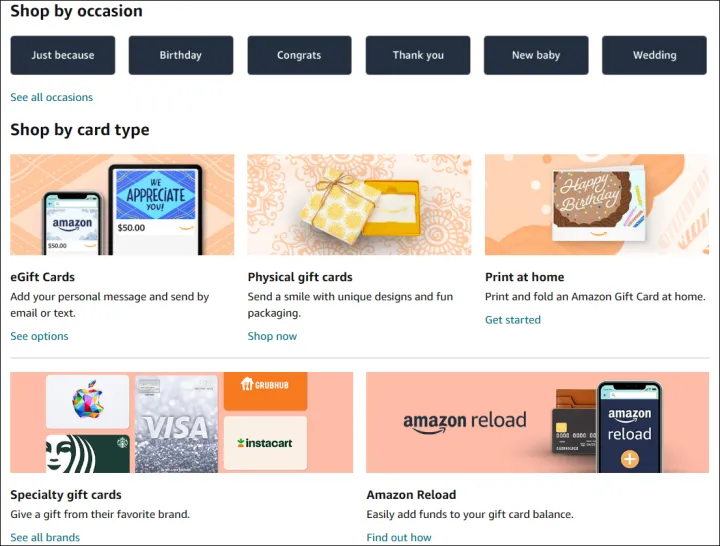The image size is (720, 546).
Task: Select the Thank you occasion button
Action: pyautogui.click(x=418, y=55)
